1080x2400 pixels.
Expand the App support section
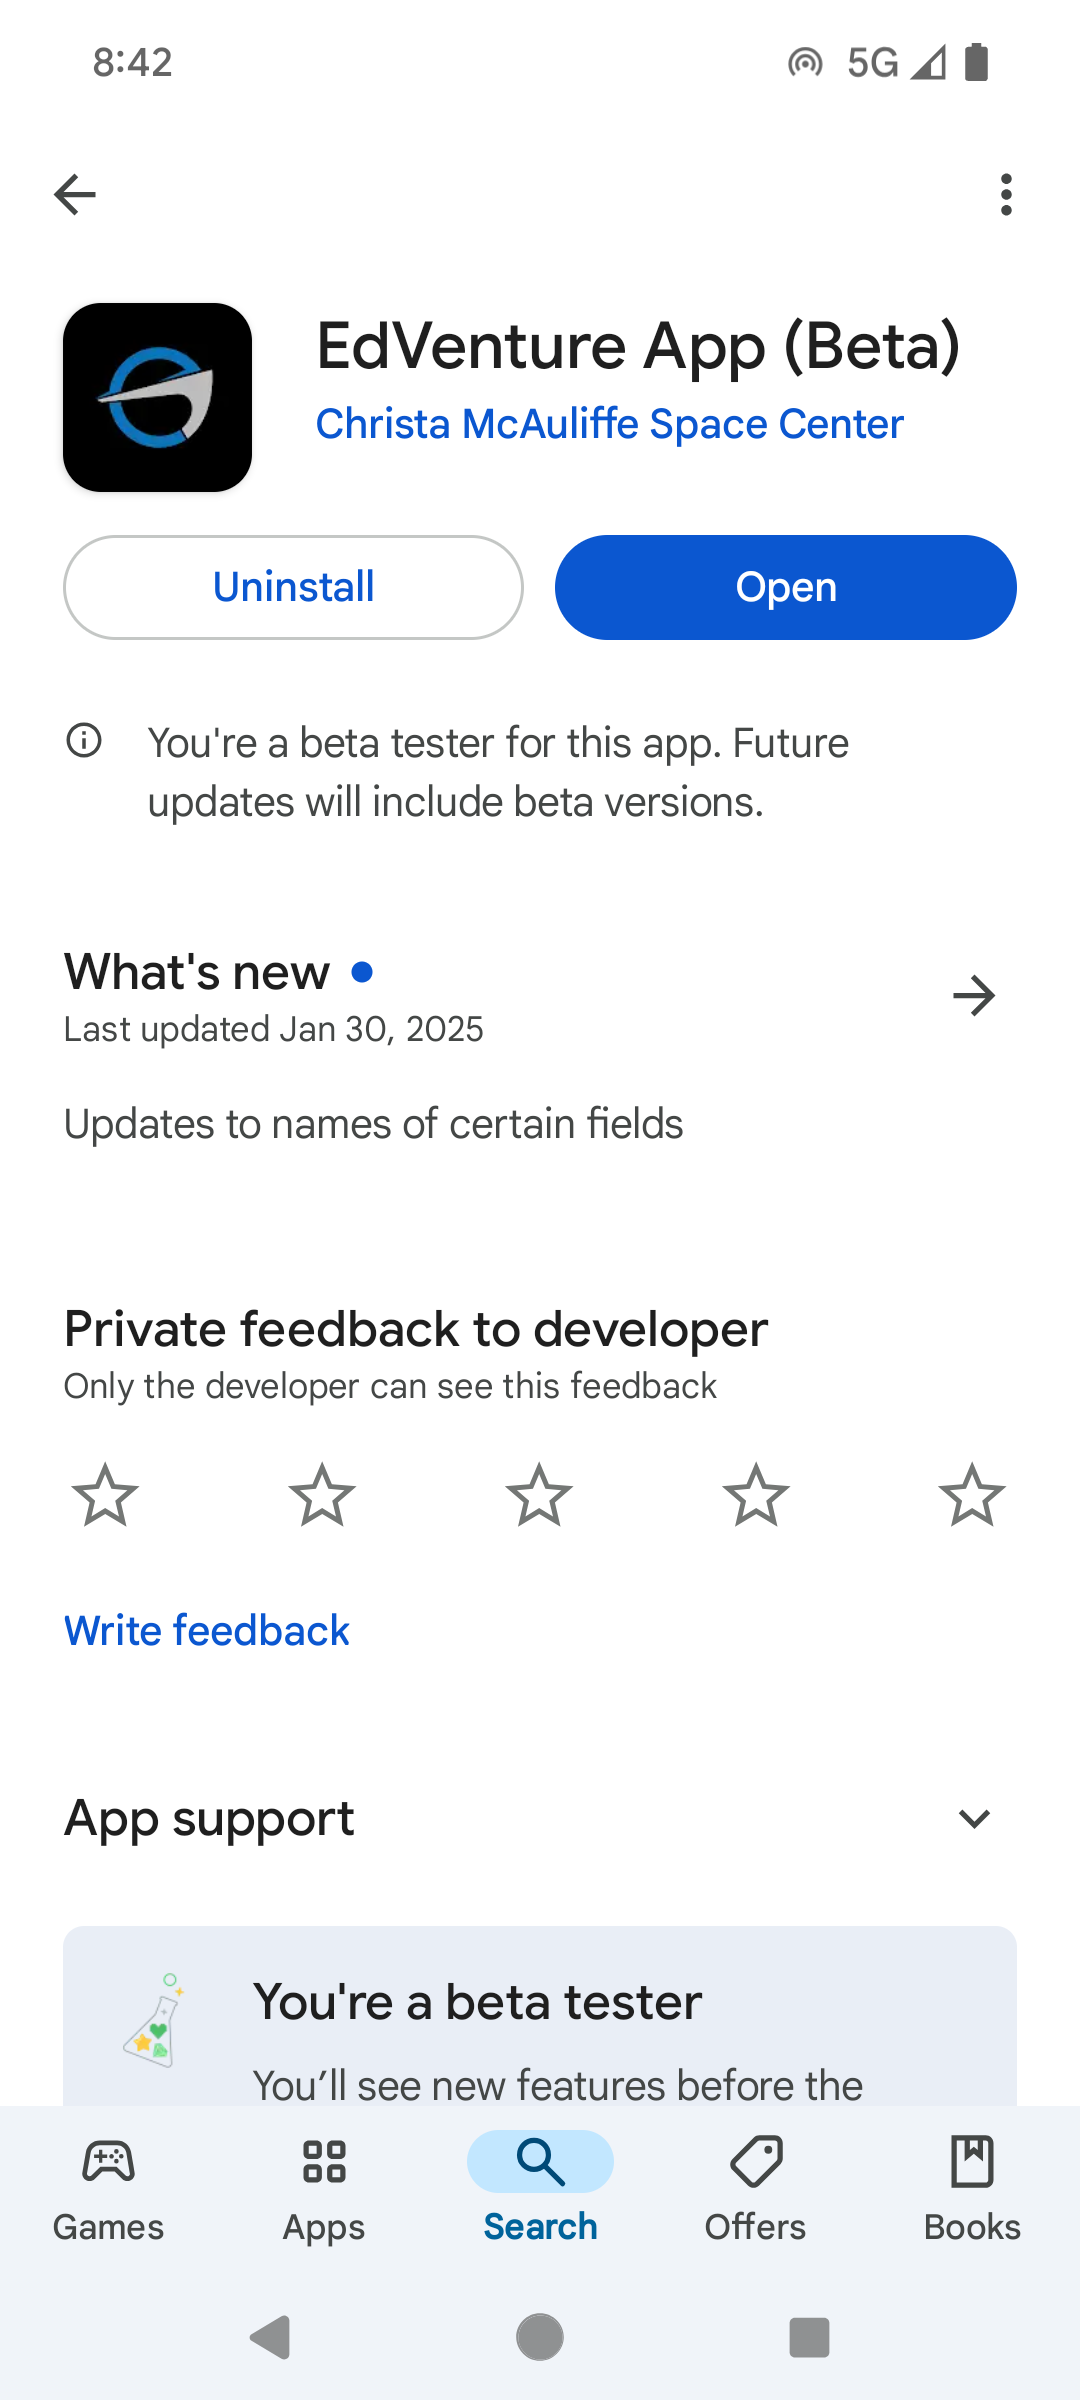pos(973,1818)
